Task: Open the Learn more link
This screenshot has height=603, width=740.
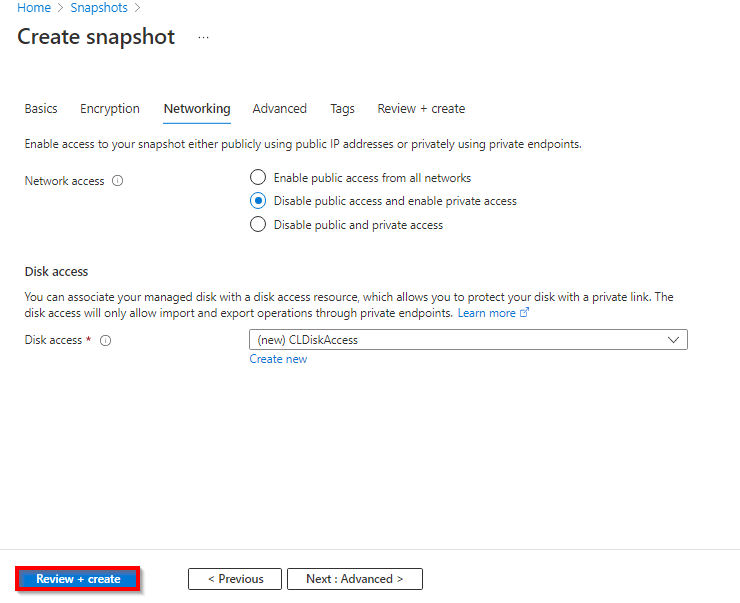Action: 493,313
